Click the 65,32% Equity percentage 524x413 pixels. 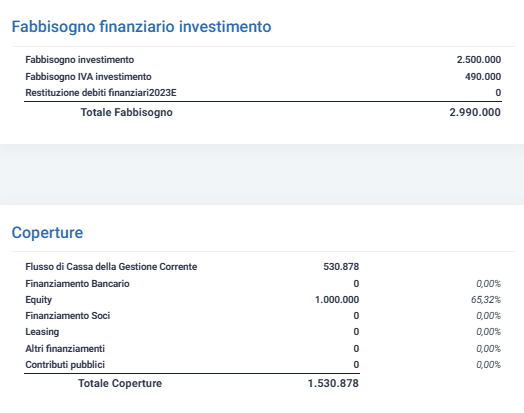point(486,300)
